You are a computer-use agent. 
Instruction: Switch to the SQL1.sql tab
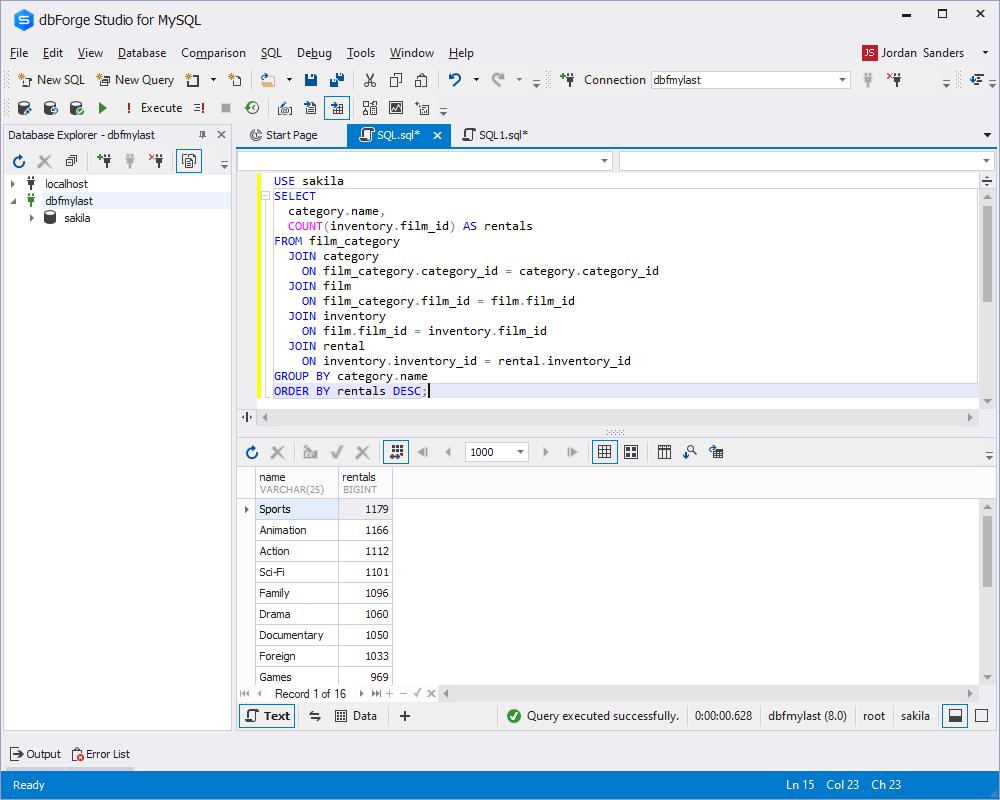tap(502, 135)
